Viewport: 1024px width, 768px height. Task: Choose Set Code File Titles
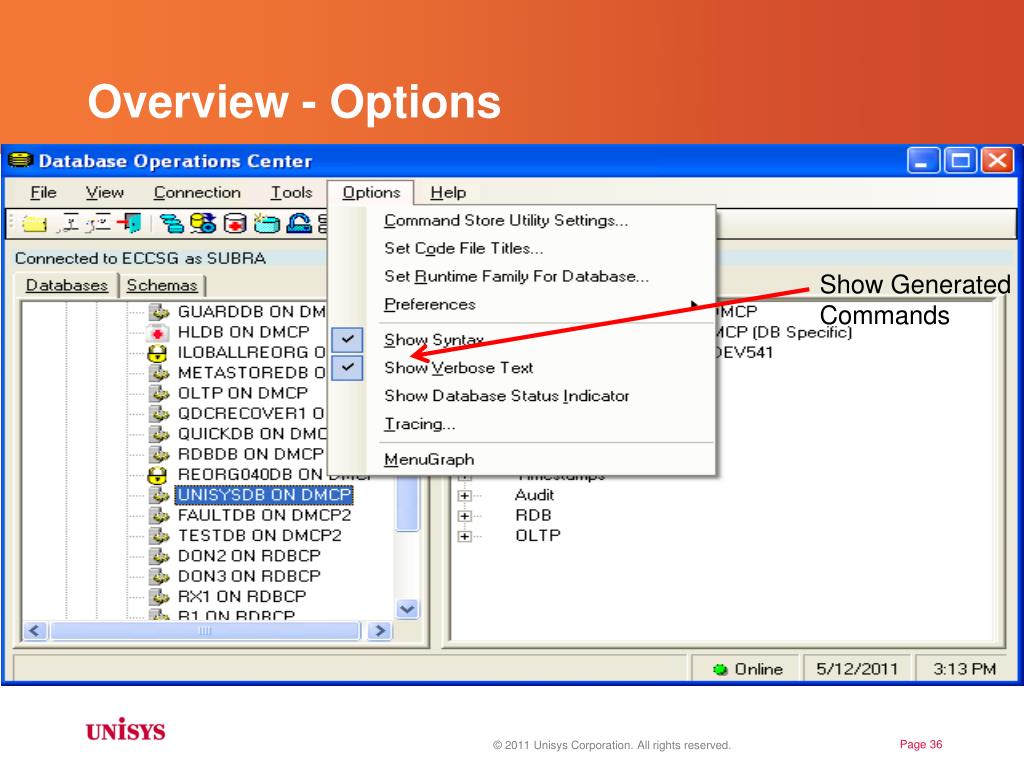[464, 249]
